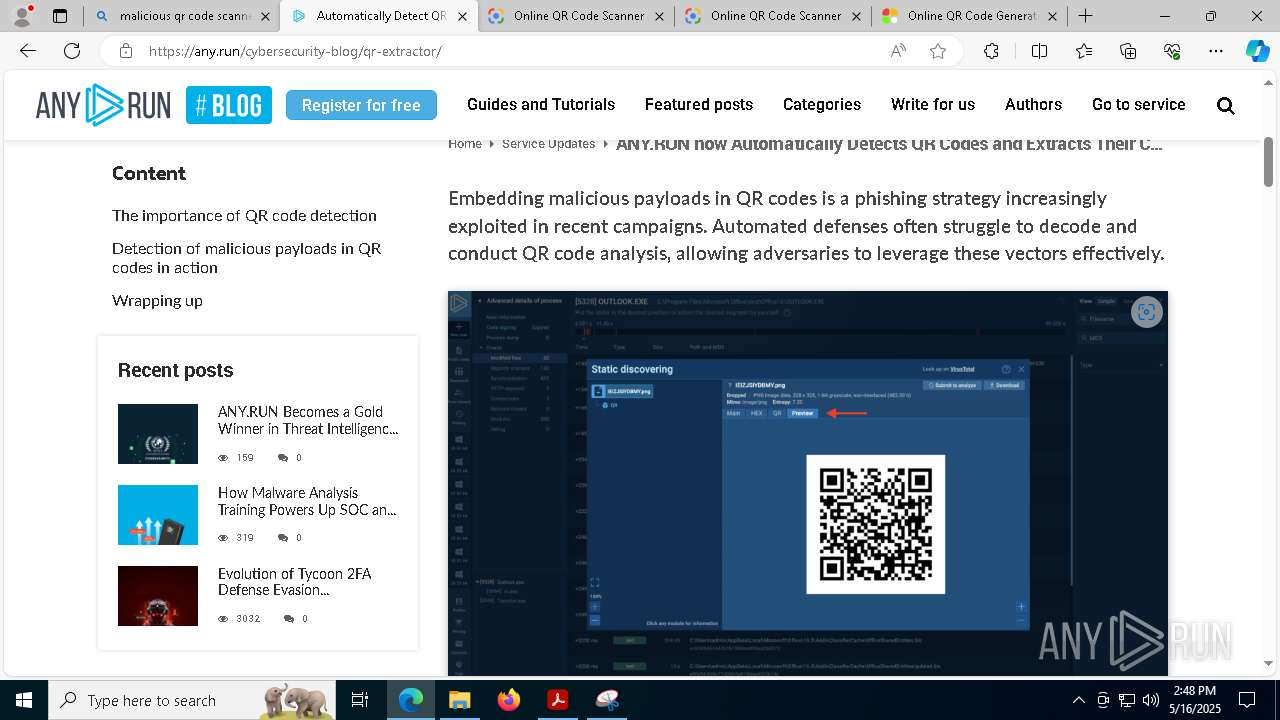Go to Home breadcrumb
Image resolution: width=1280 pixels, height=720 pixels.
[x=465, y=144]
